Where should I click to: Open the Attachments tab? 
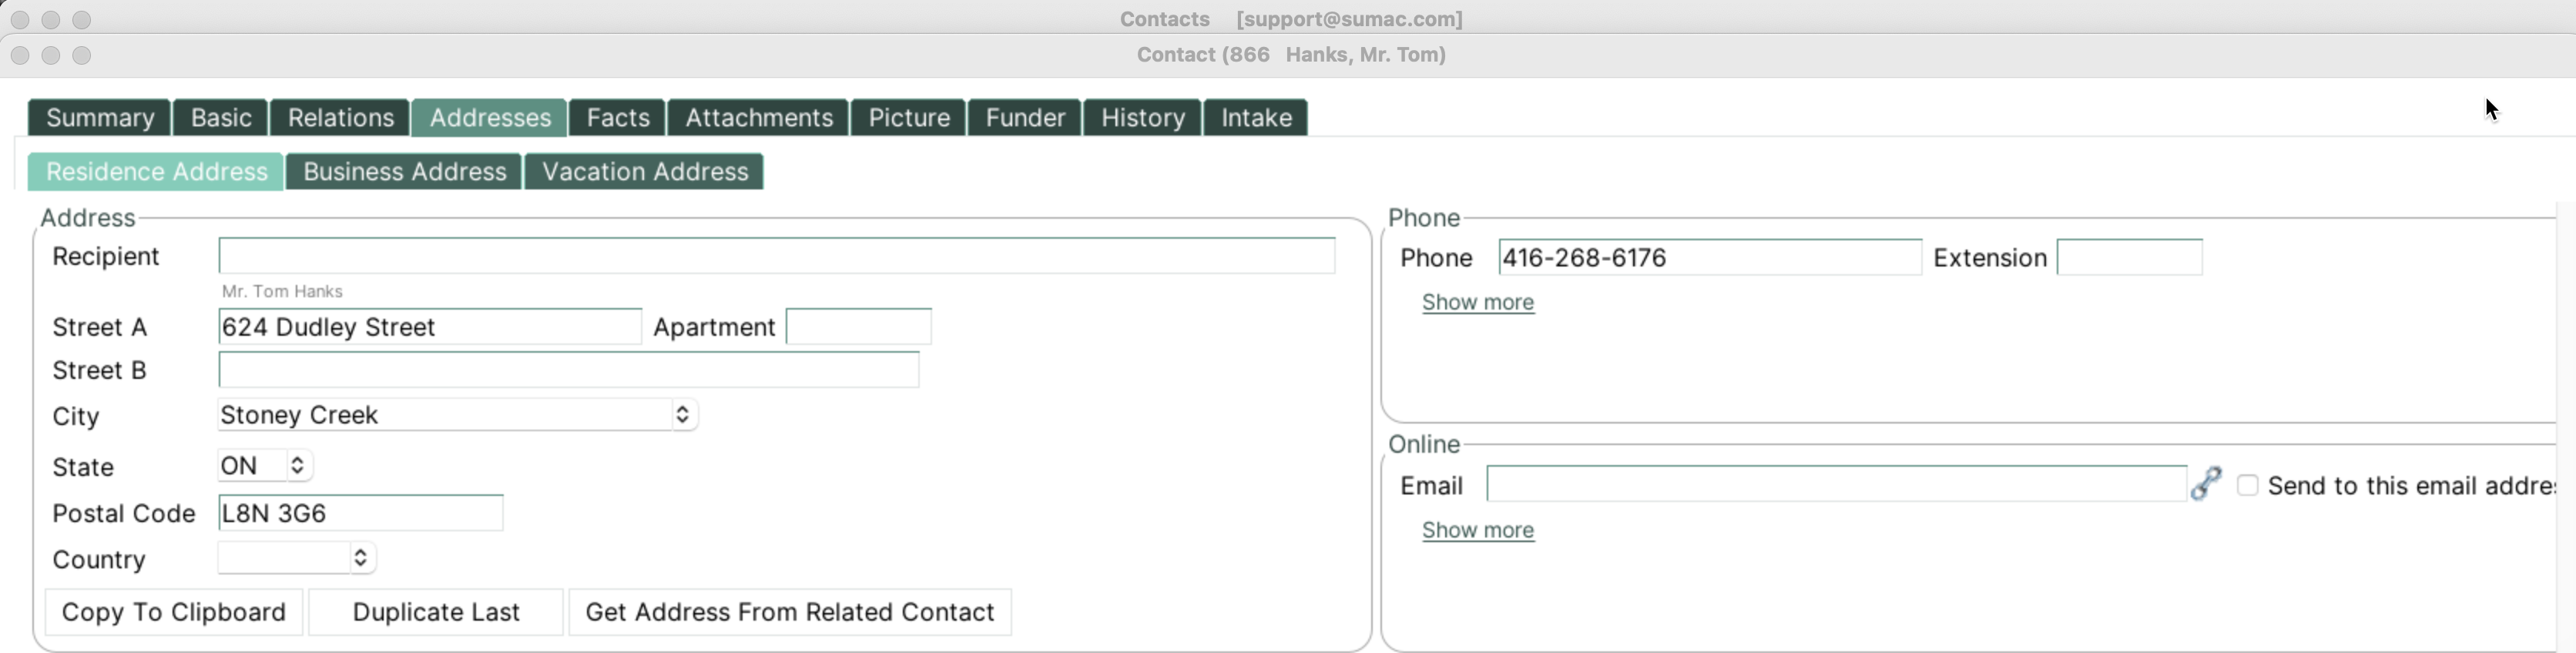point(759,117)
